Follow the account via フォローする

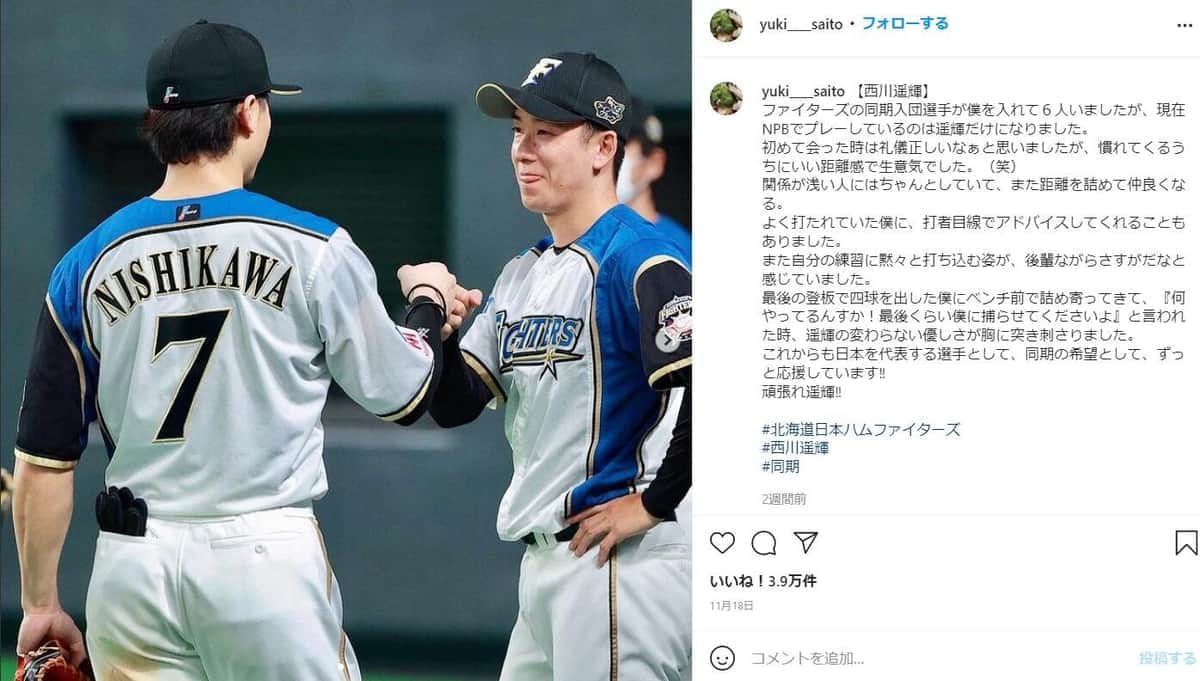[905, 23]
